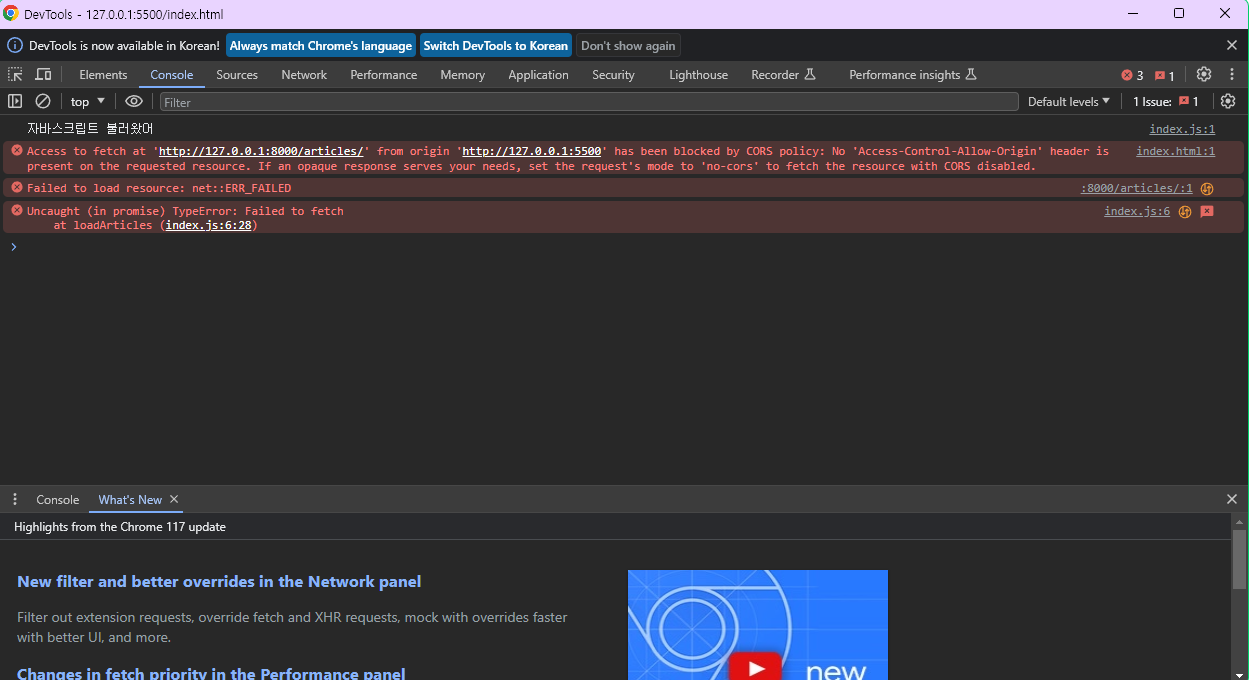
Task: Select the inspect element picker icon
Action: pos(15,75)
